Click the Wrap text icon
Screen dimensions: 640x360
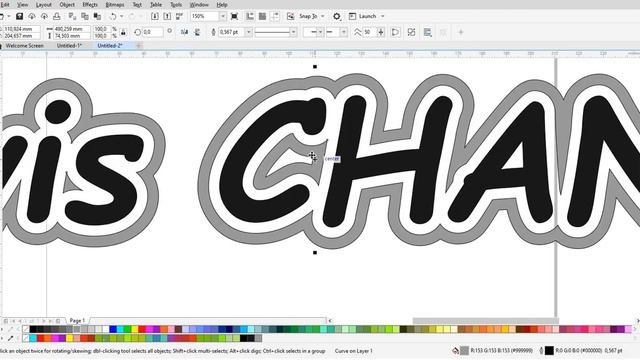pos(427,32)
